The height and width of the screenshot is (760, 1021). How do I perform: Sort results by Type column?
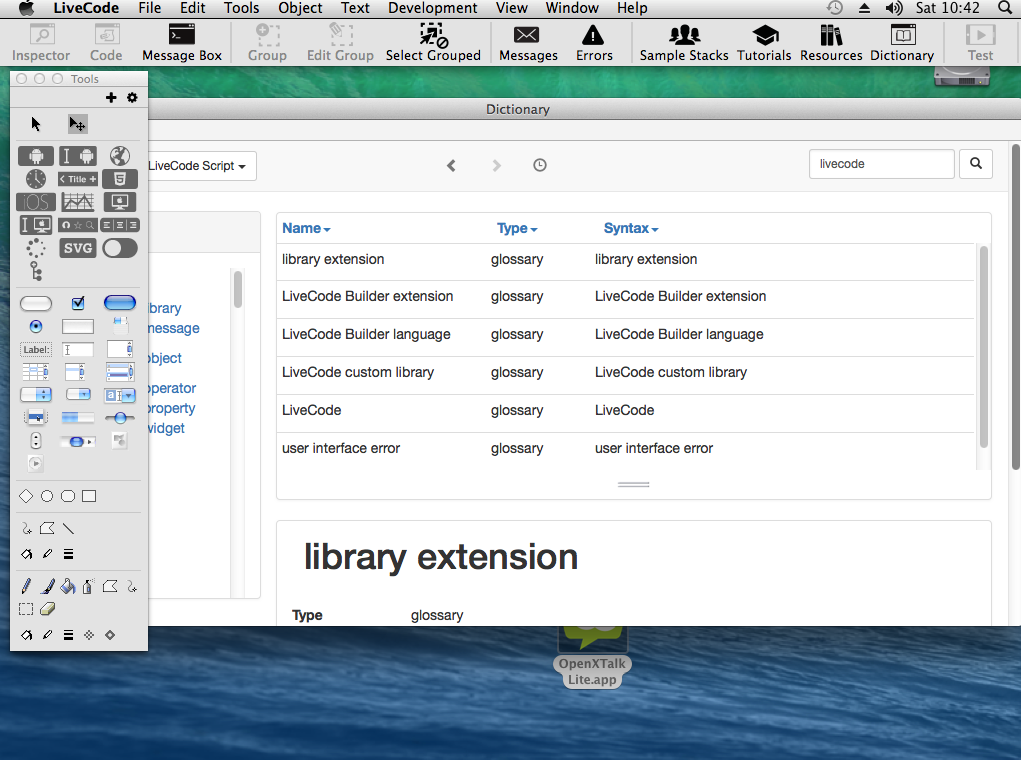pyautogui.click(x=517, y=229)
